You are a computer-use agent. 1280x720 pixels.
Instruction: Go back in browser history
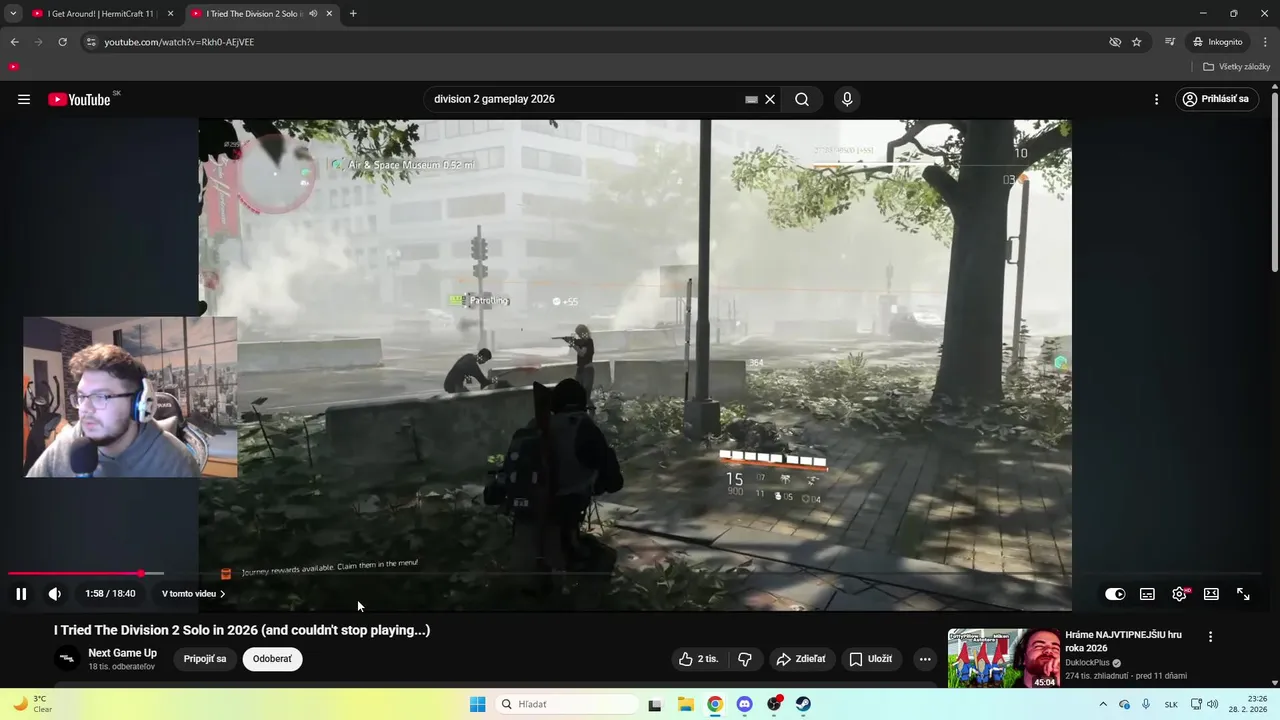(14, 42)
